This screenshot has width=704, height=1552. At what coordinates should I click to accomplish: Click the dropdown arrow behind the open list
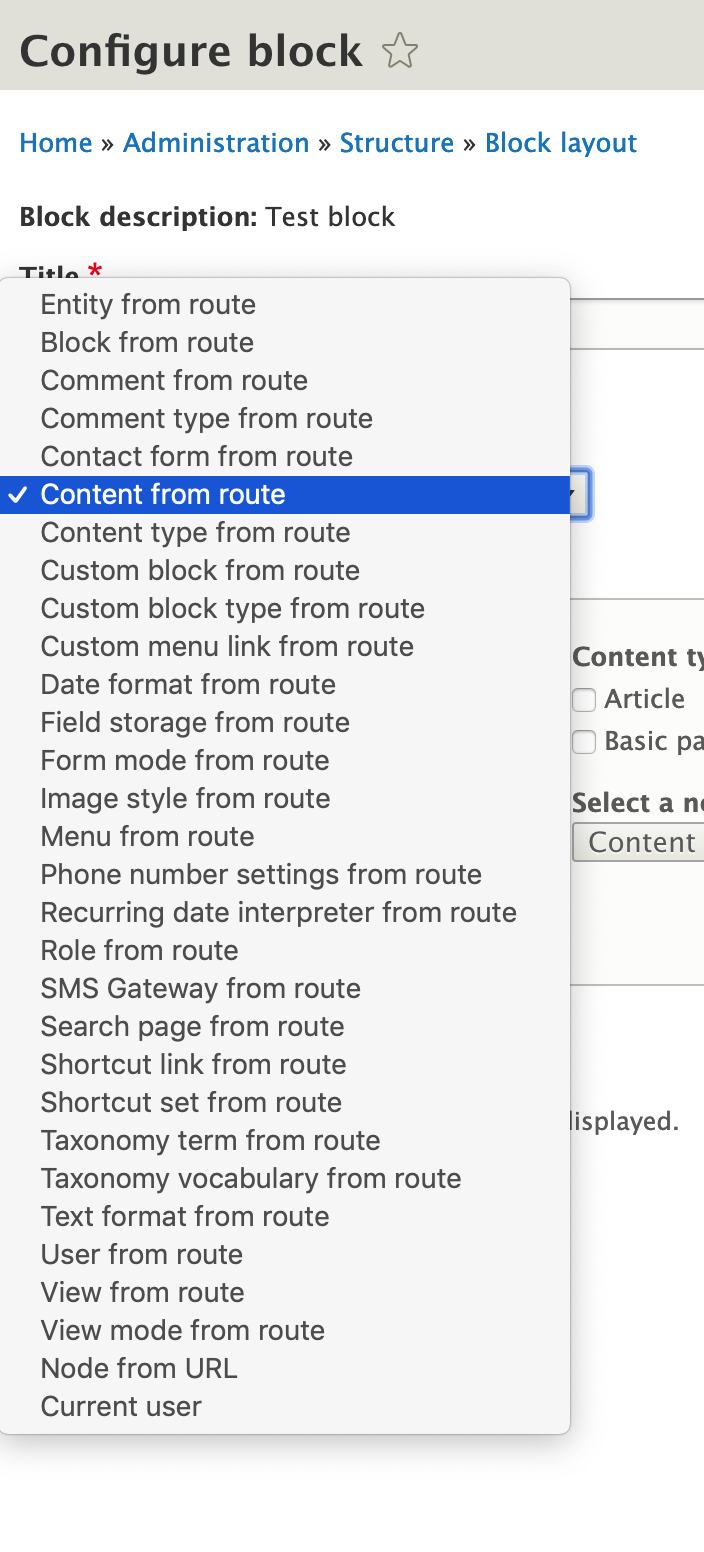click(x=580, y=494)
